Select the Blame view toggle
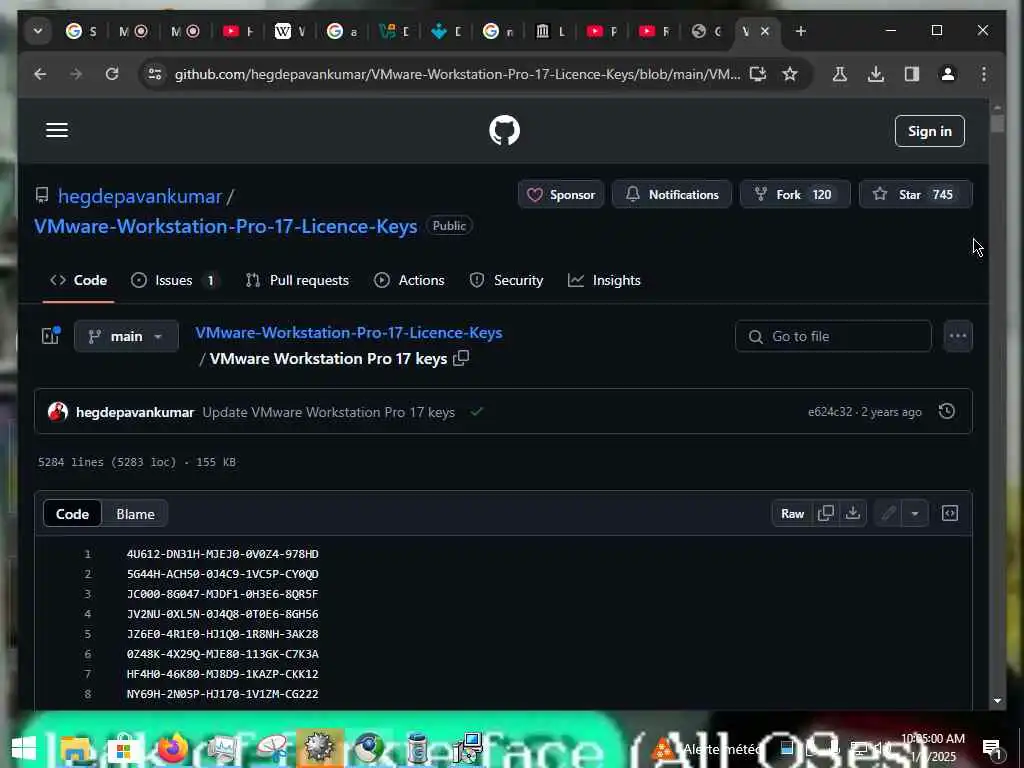 coord(135,514)
